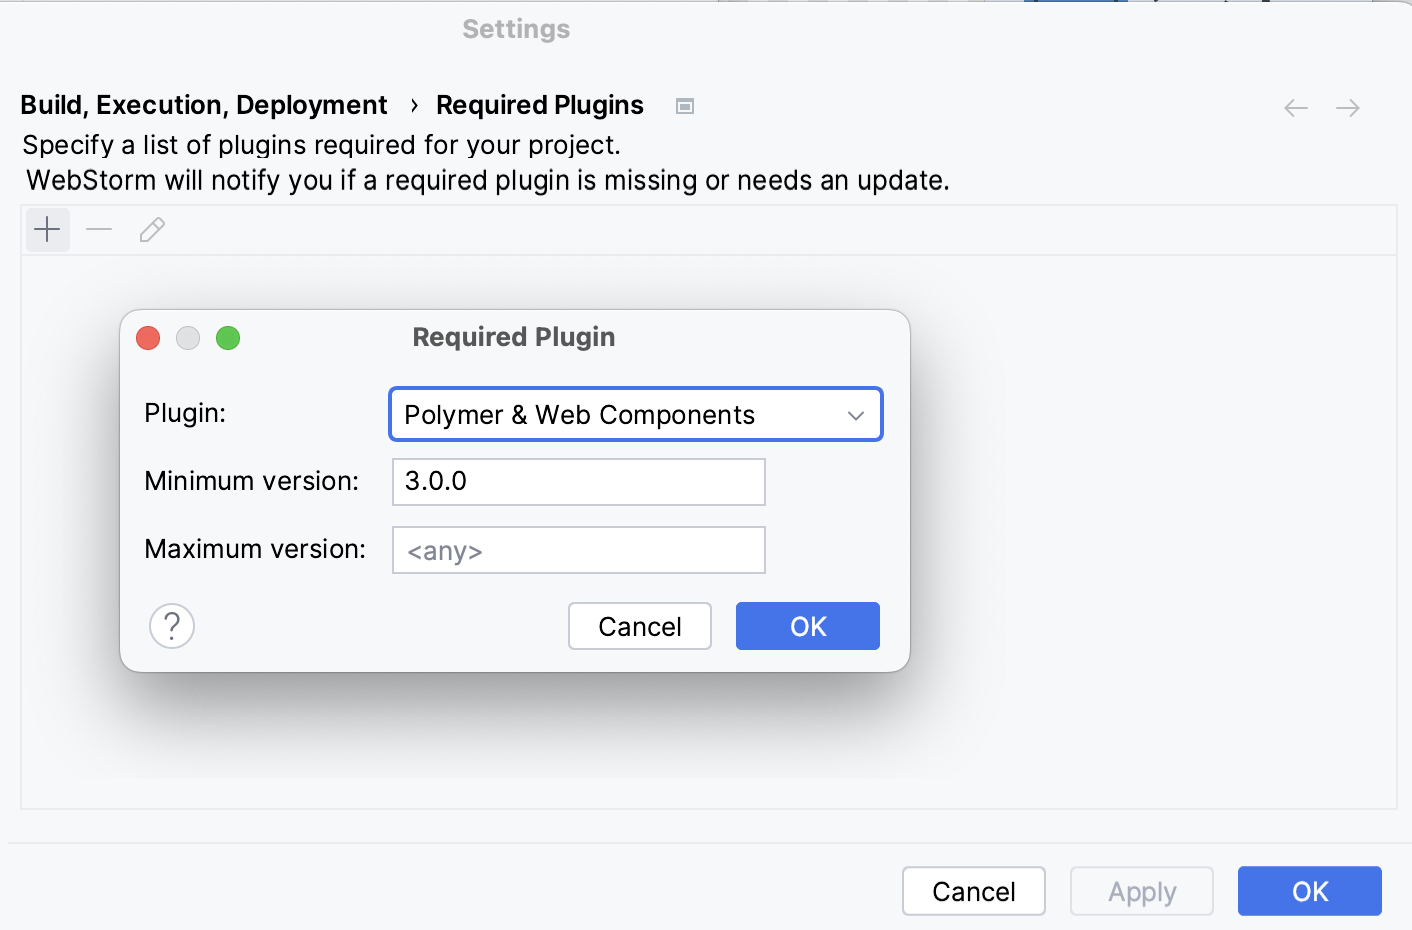Click OK to close Settings
This screenshot has width=1412, height=930.
pos(1309,891)
